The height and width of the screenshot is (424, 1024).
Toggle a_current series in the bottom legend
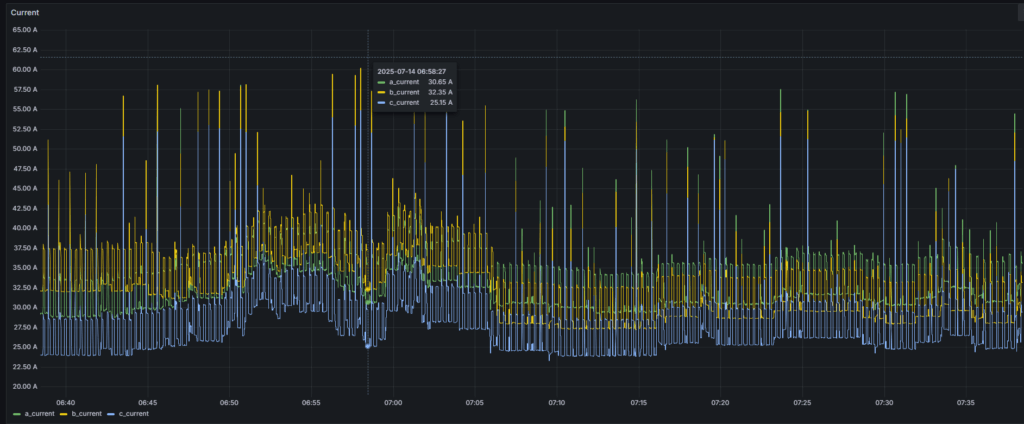(x=39, y=413)
